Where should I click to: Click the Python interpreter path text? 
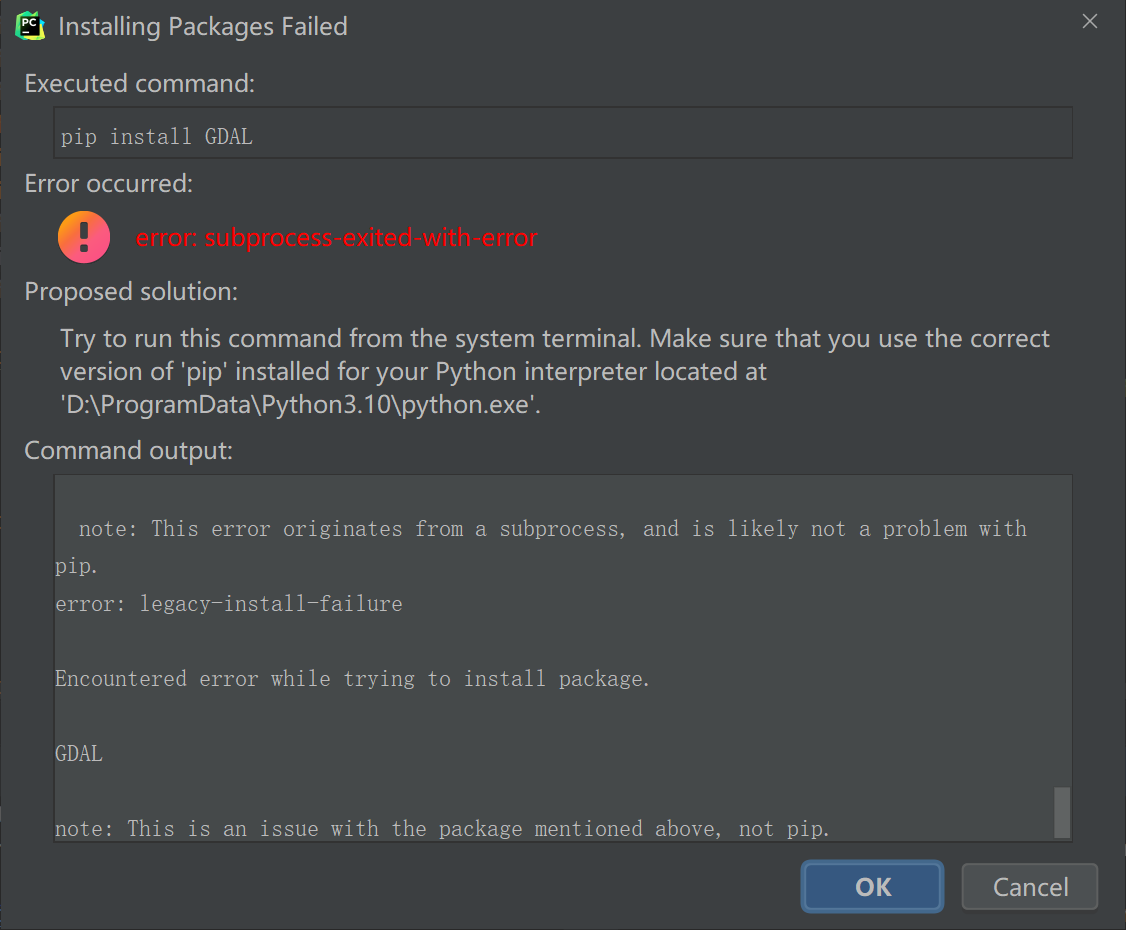pyautogui.click(x=301, y=405)
